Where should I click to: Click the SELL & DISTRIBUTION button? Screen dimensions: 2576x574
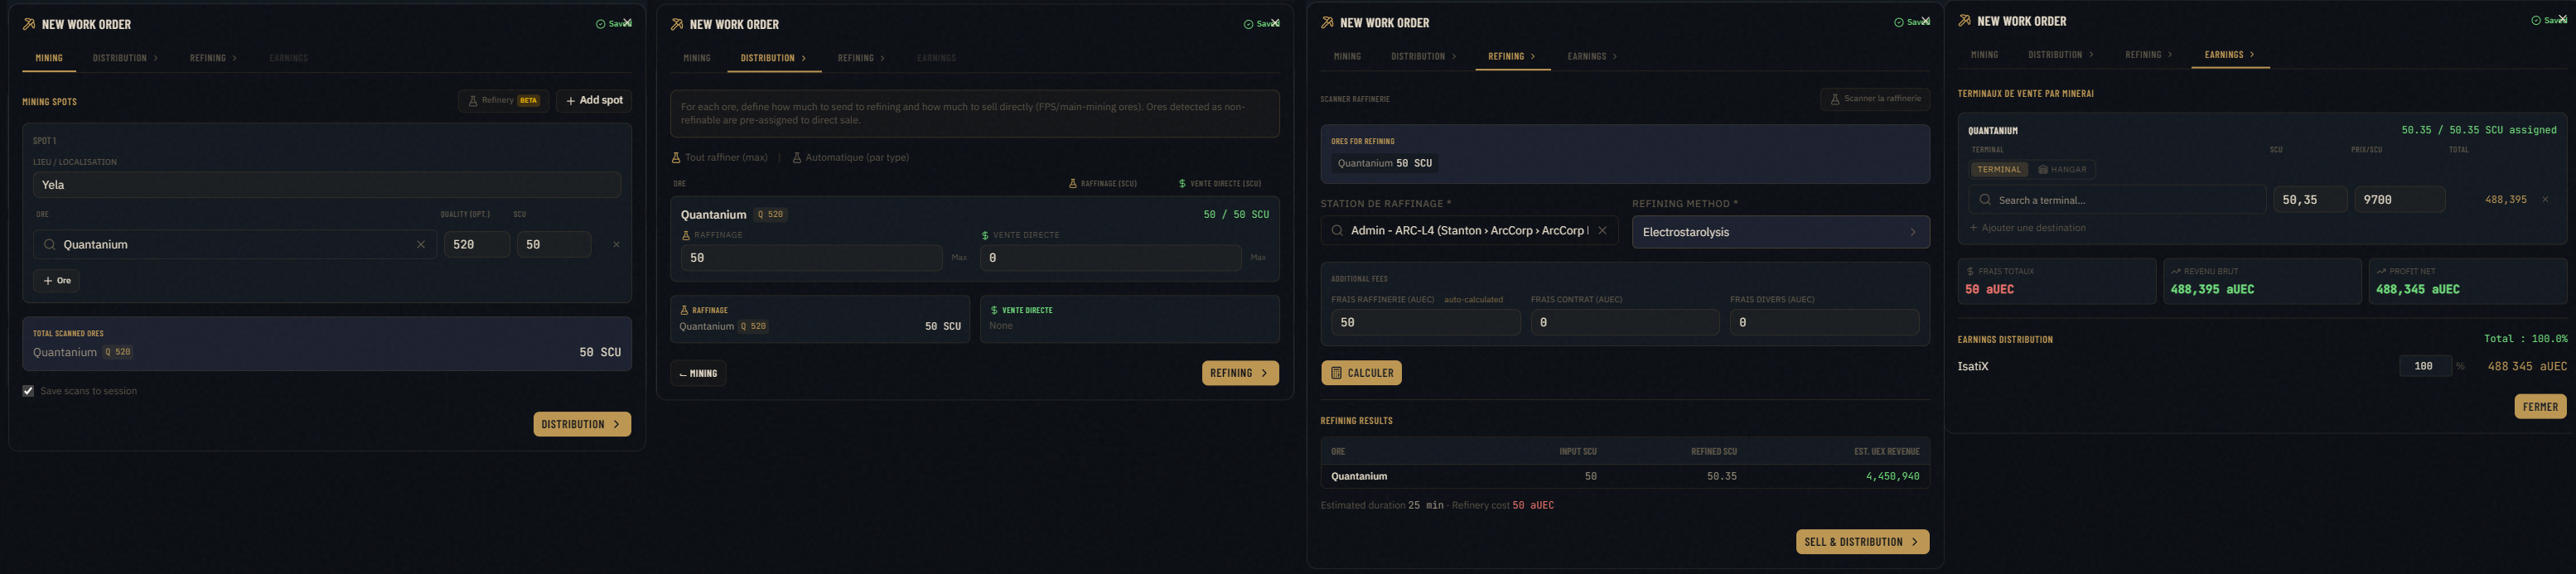(x=1862, y=542)
